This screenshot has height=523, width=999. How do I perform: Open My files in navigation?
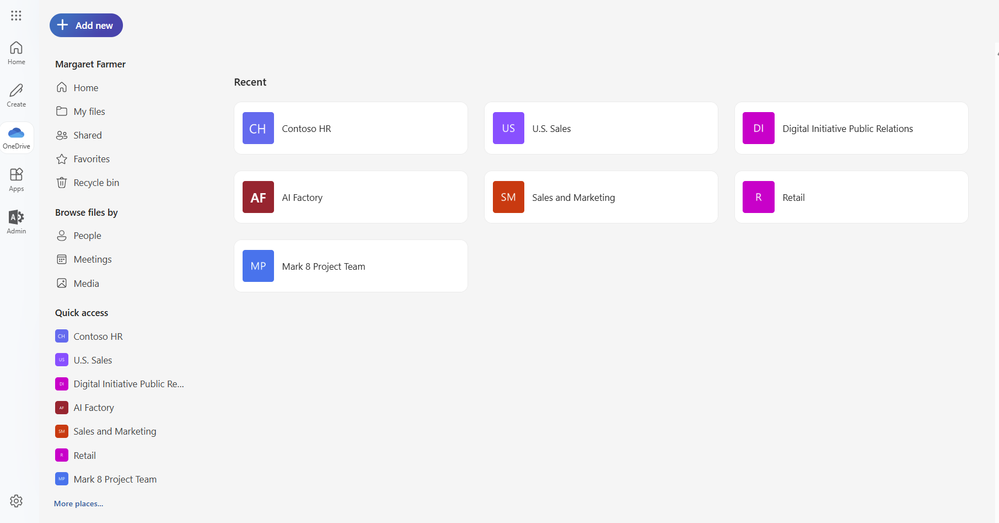click(x=89, y=112)
